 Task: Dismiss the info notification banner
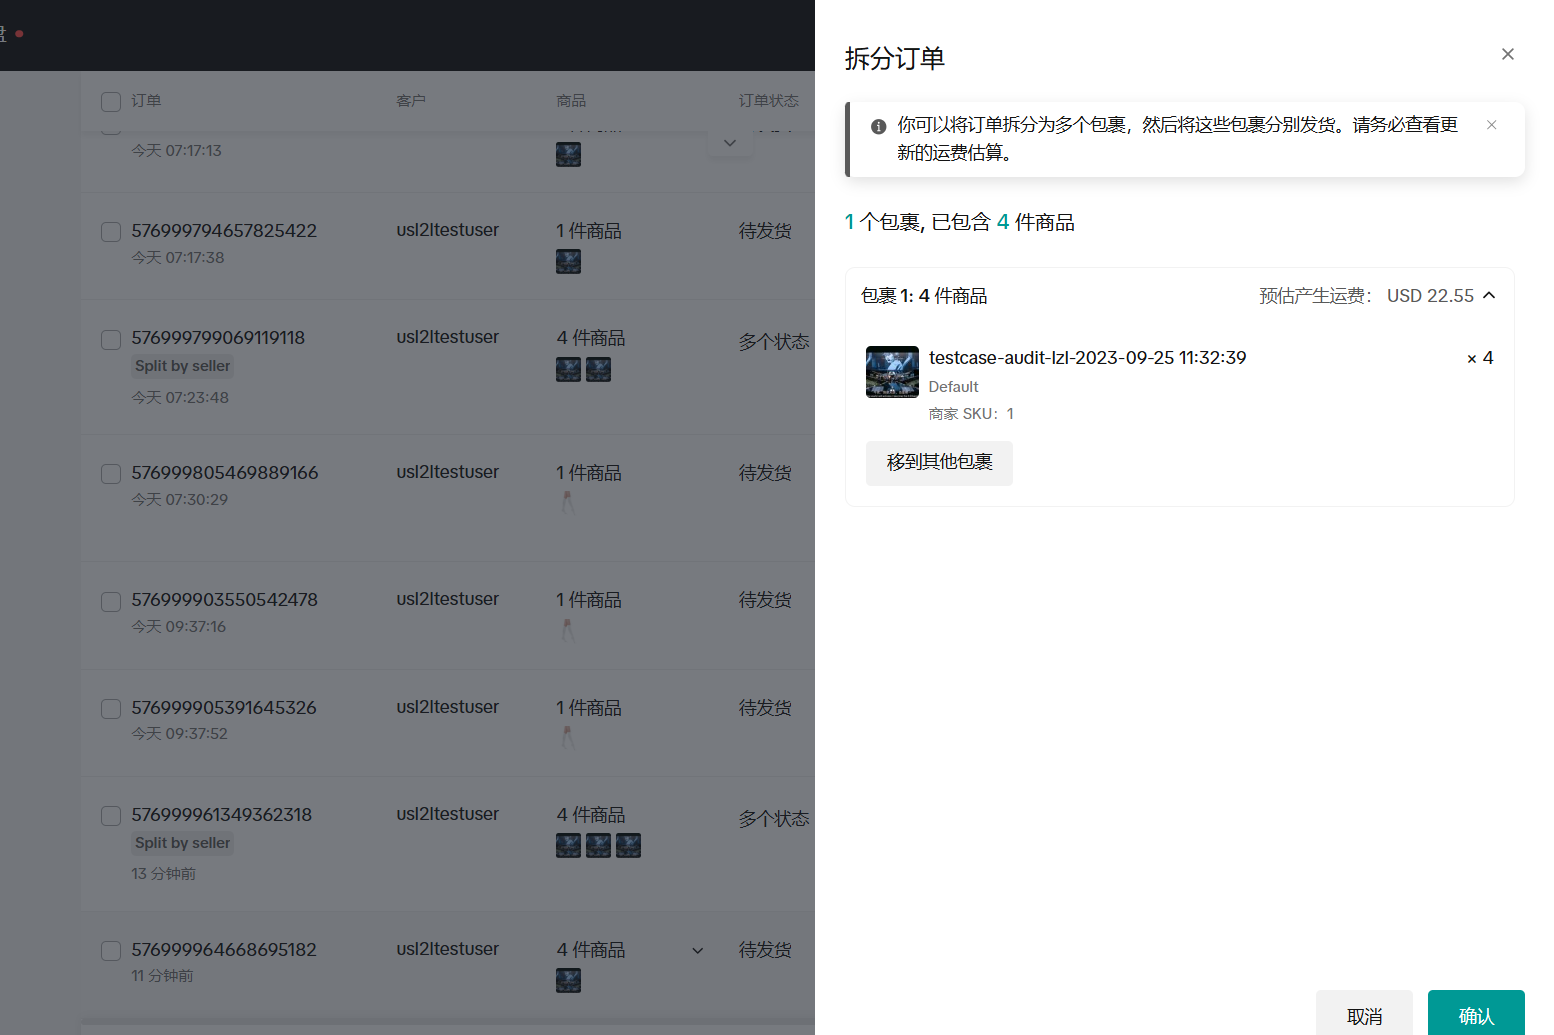pos(1491,125)
